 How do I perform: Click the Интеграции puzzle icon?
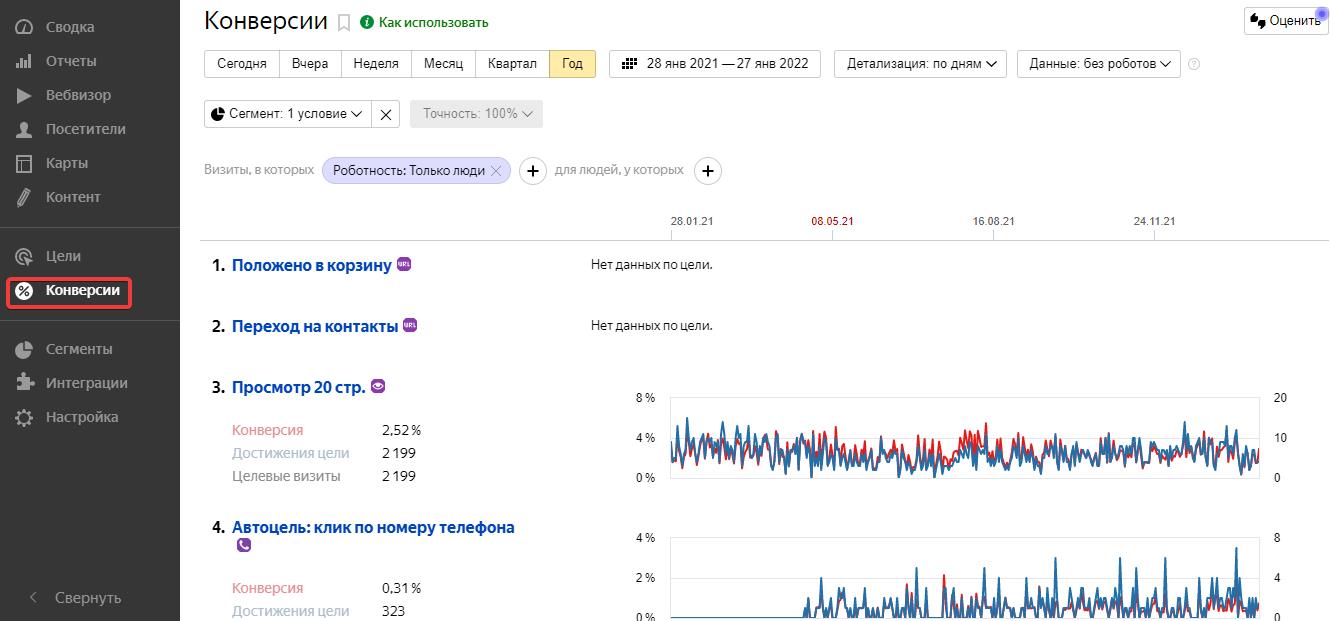tap(25, 383)
